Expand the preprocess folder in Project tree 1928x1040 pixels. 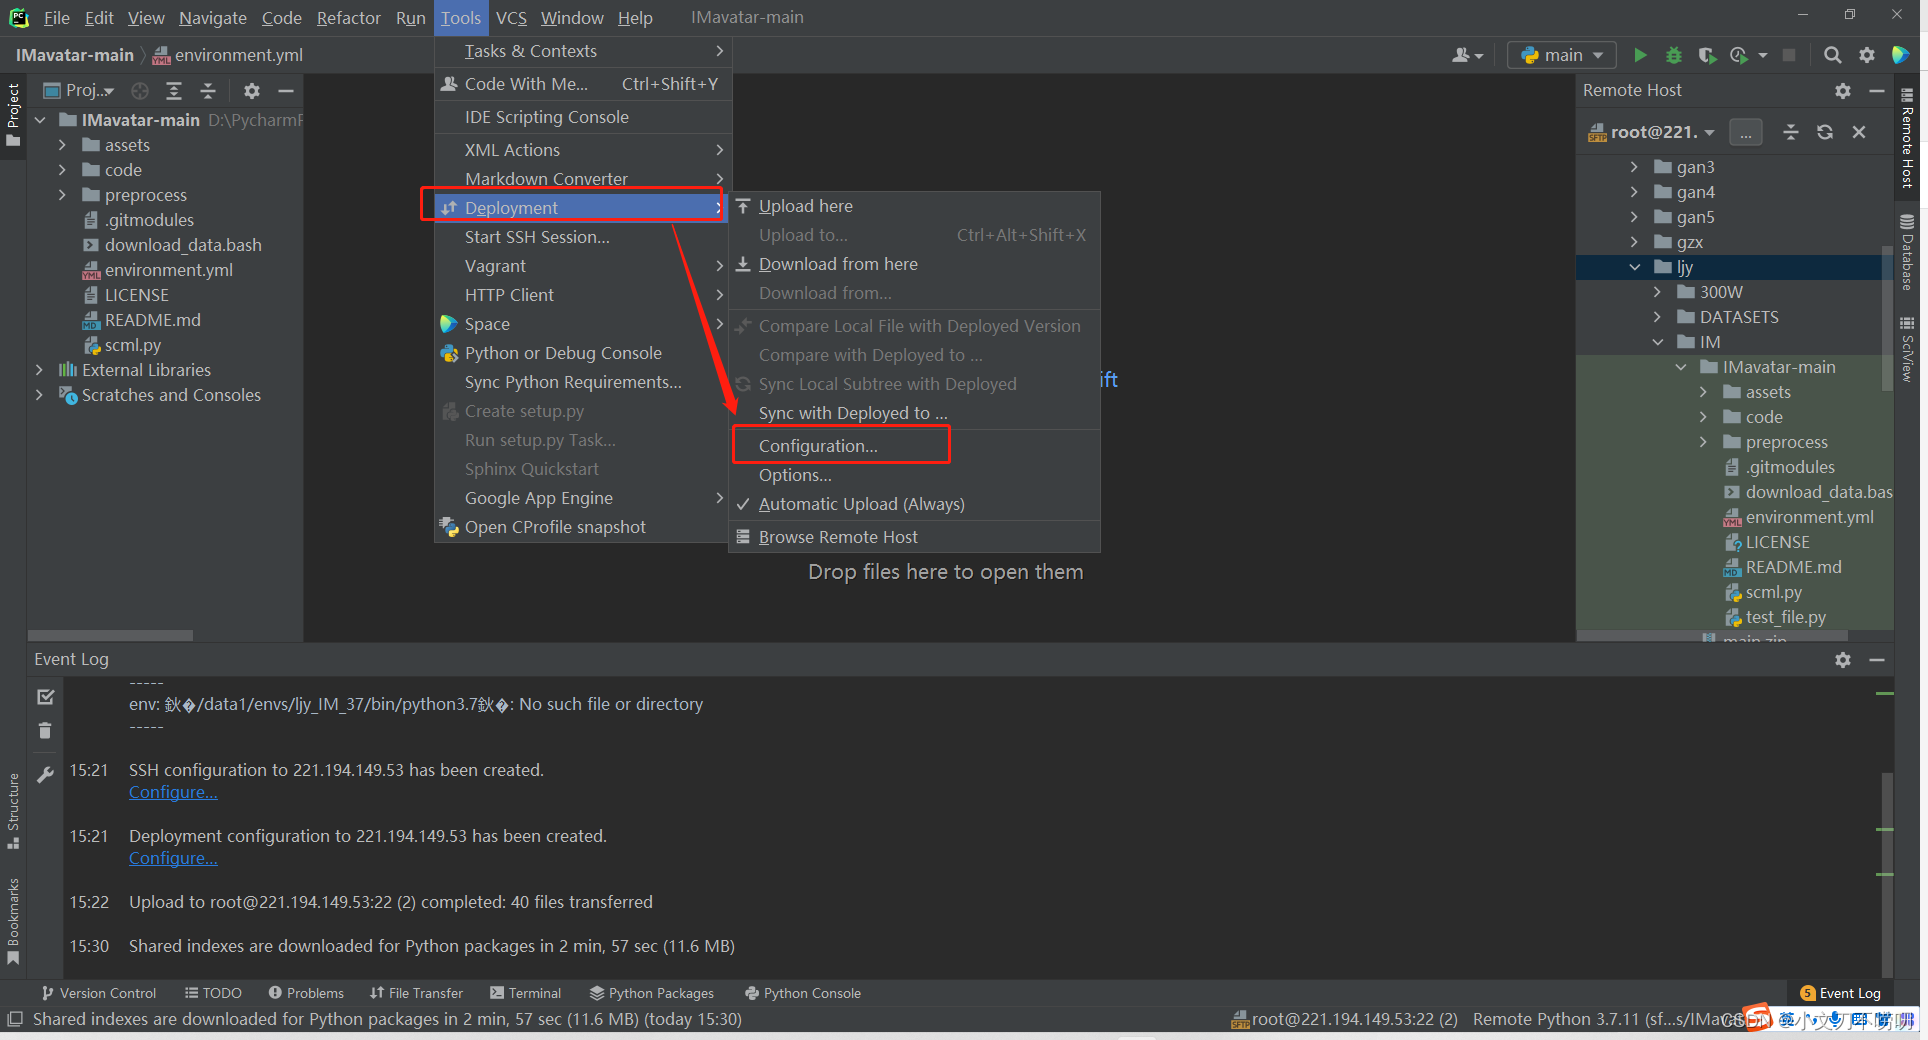point(62,195)
